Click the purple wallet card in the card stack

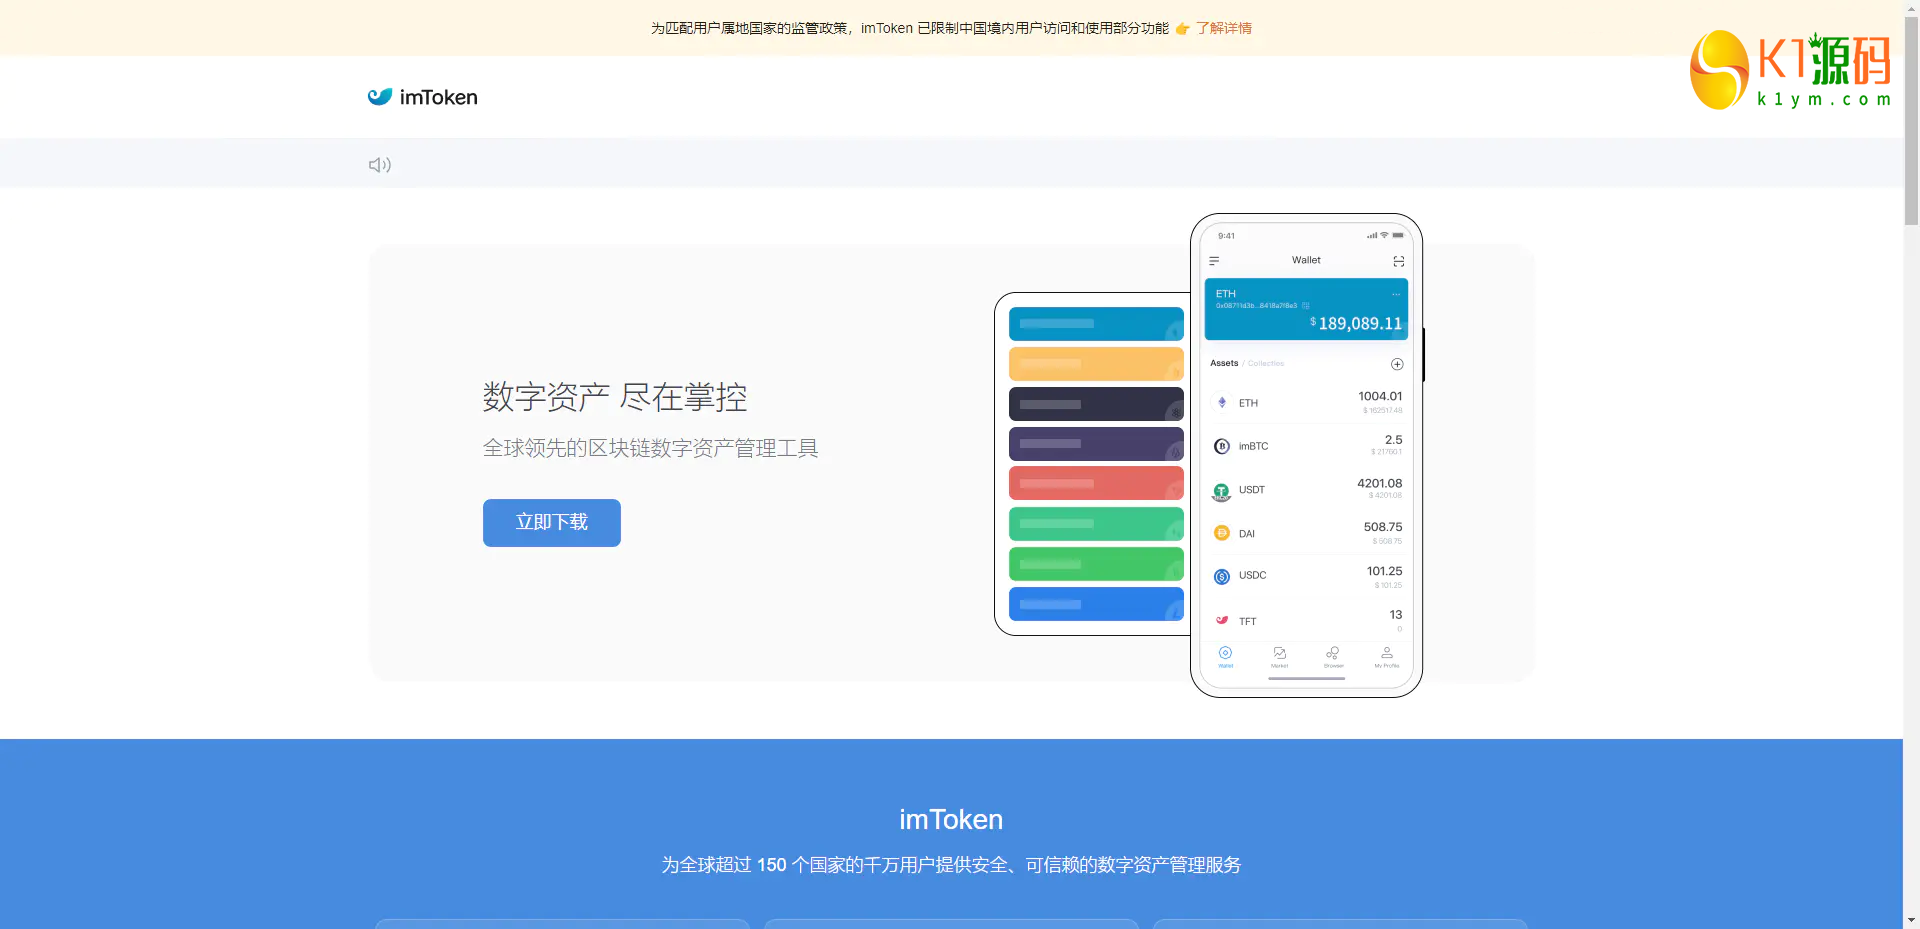click(x=1096, y=444)
